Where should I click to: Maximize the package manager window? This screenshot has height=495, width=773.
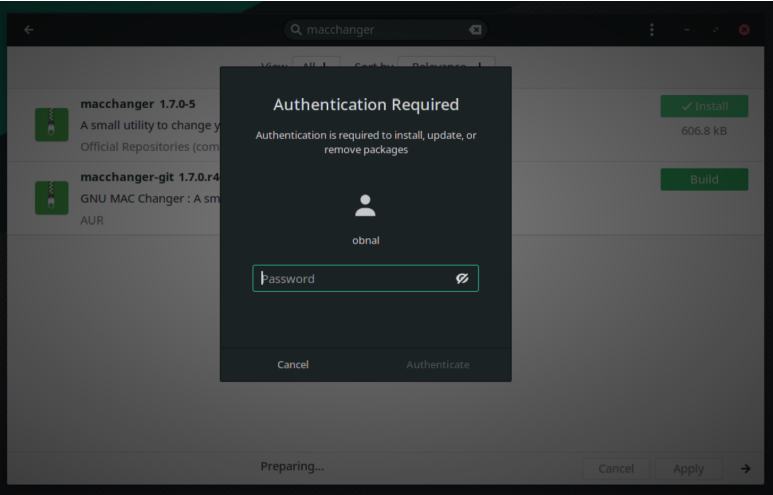coord(715,30)
